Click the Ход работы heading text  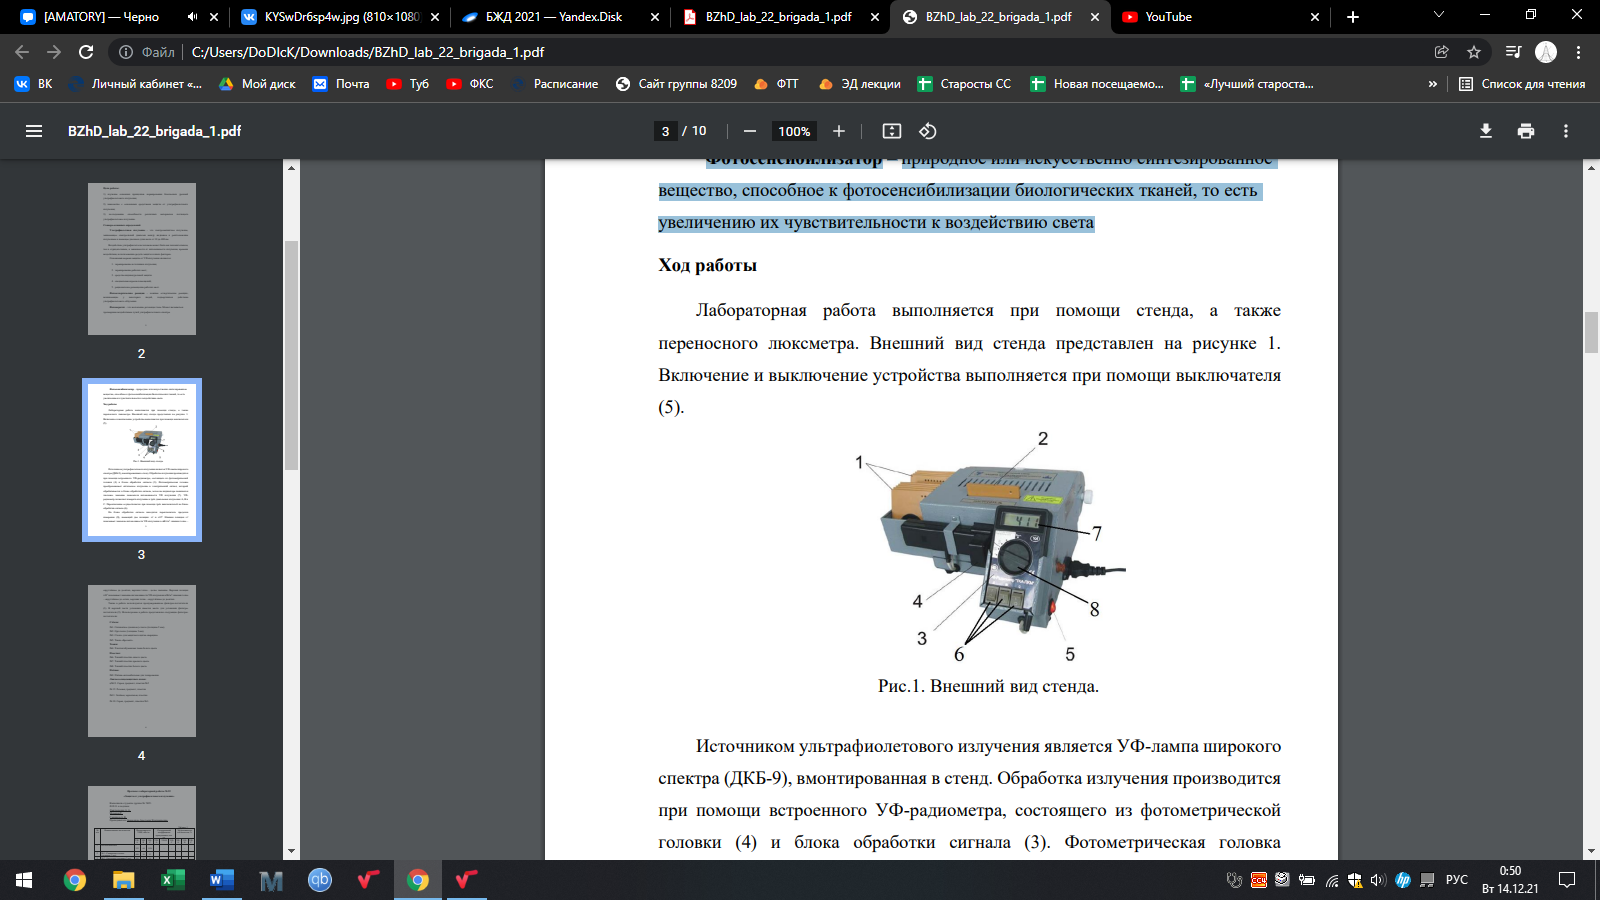pos(707,265)
